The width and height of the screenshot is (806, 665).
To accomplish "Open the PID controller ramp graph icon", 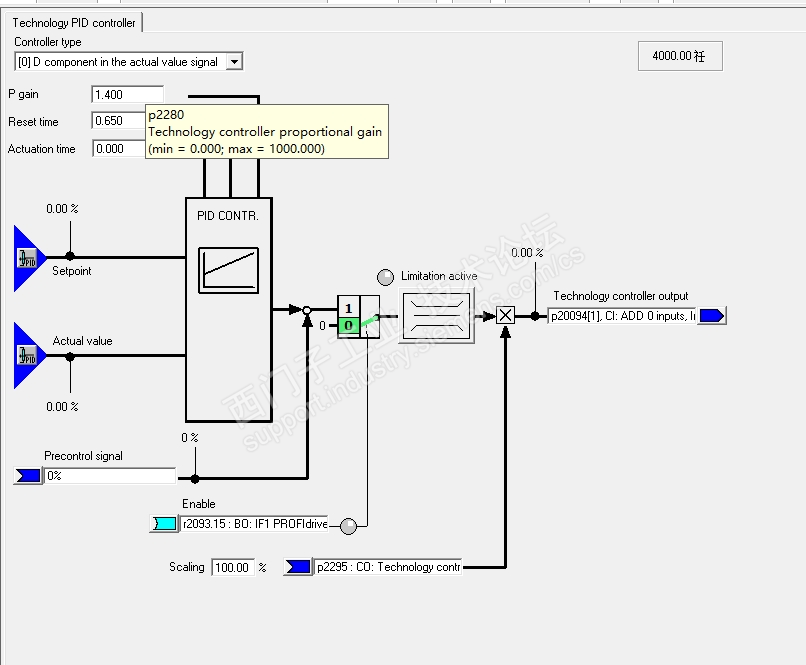I will [x=228, y=270].
